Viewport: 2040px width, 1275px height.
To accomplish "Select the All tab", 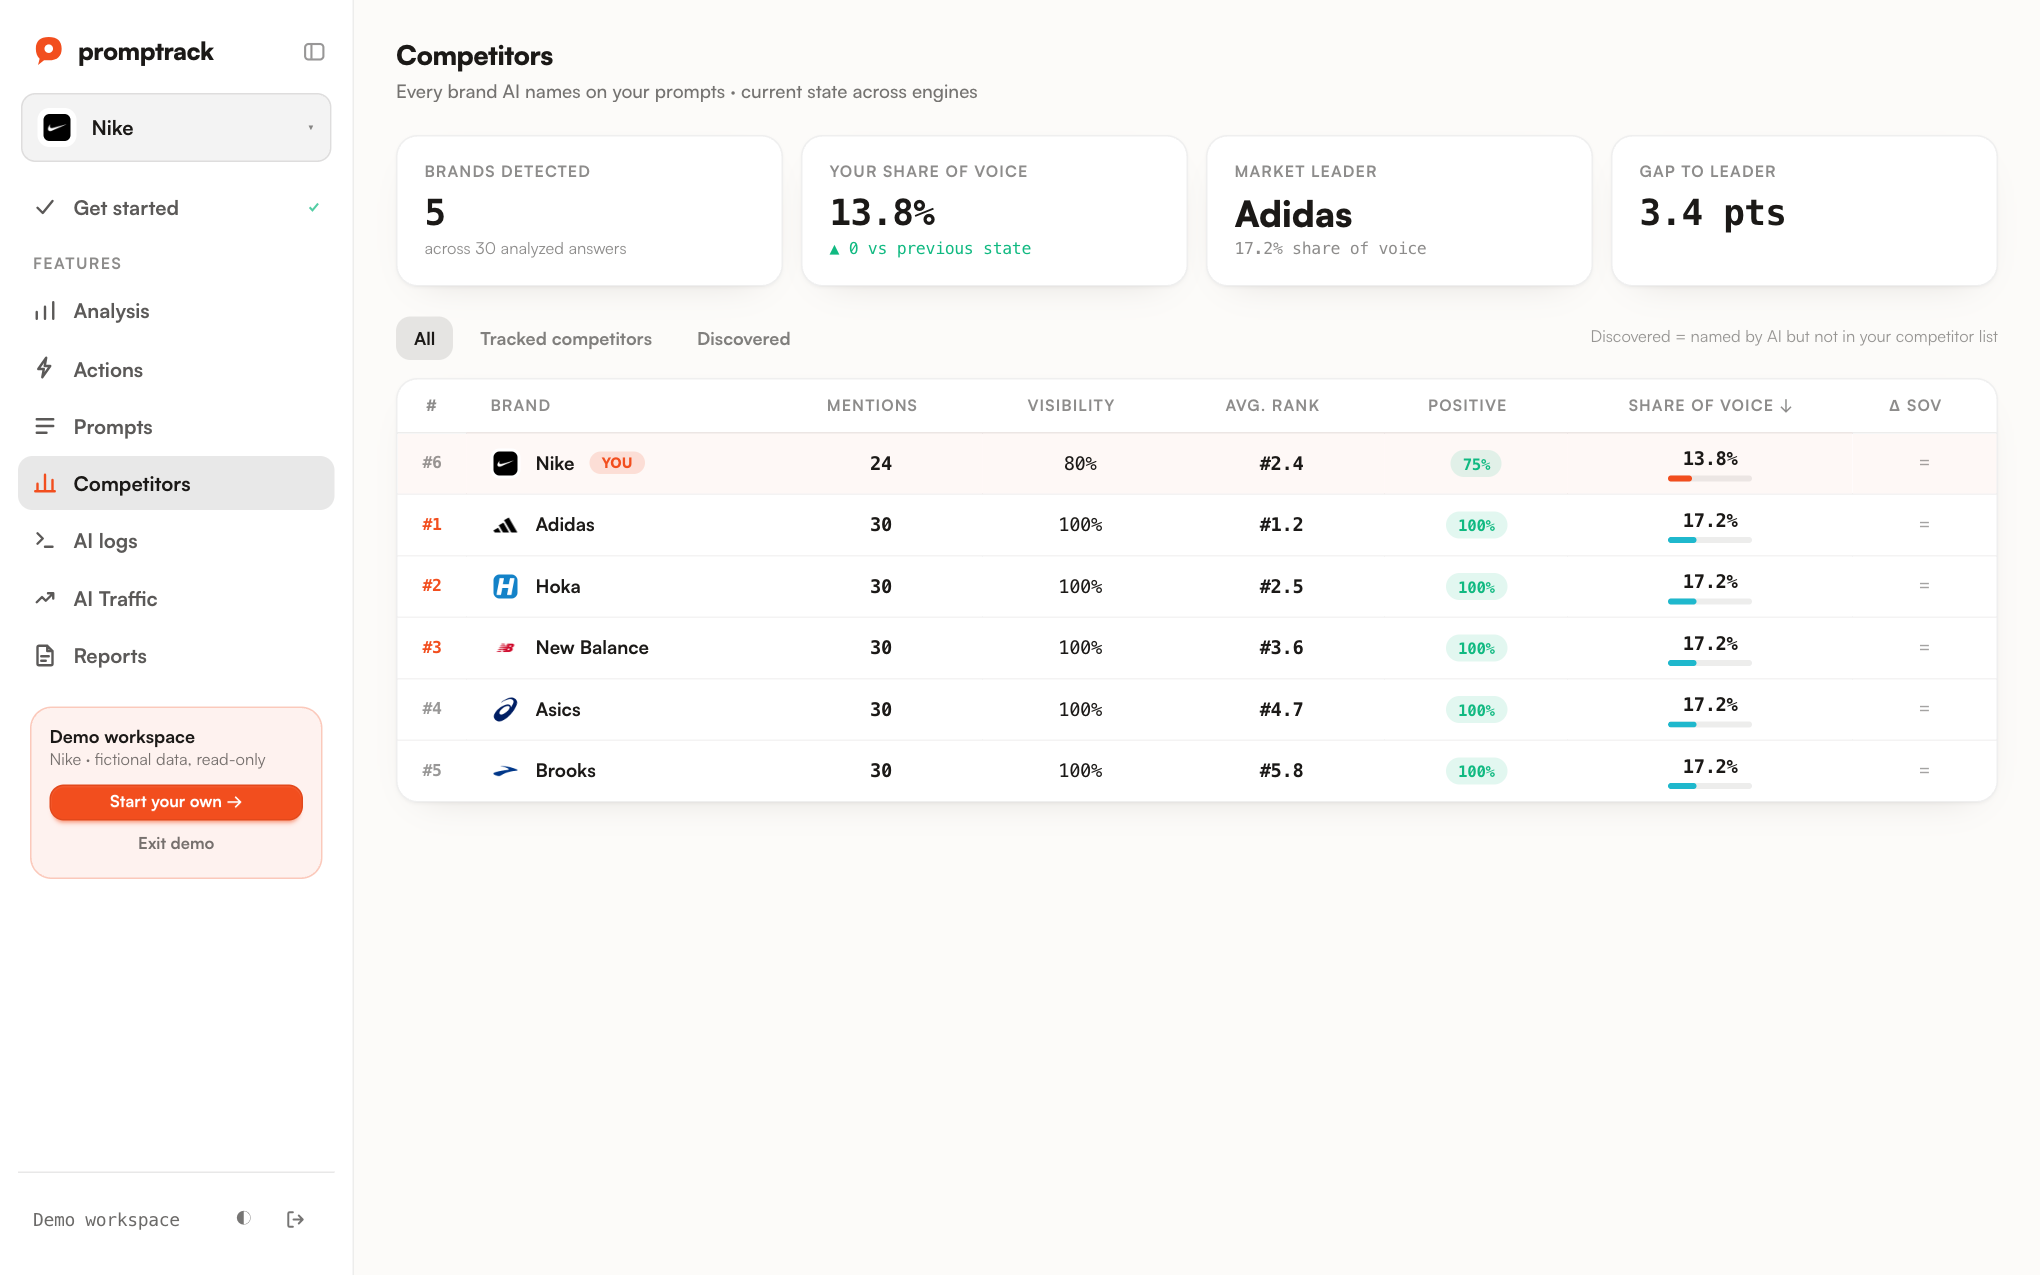I will (424, 339).
